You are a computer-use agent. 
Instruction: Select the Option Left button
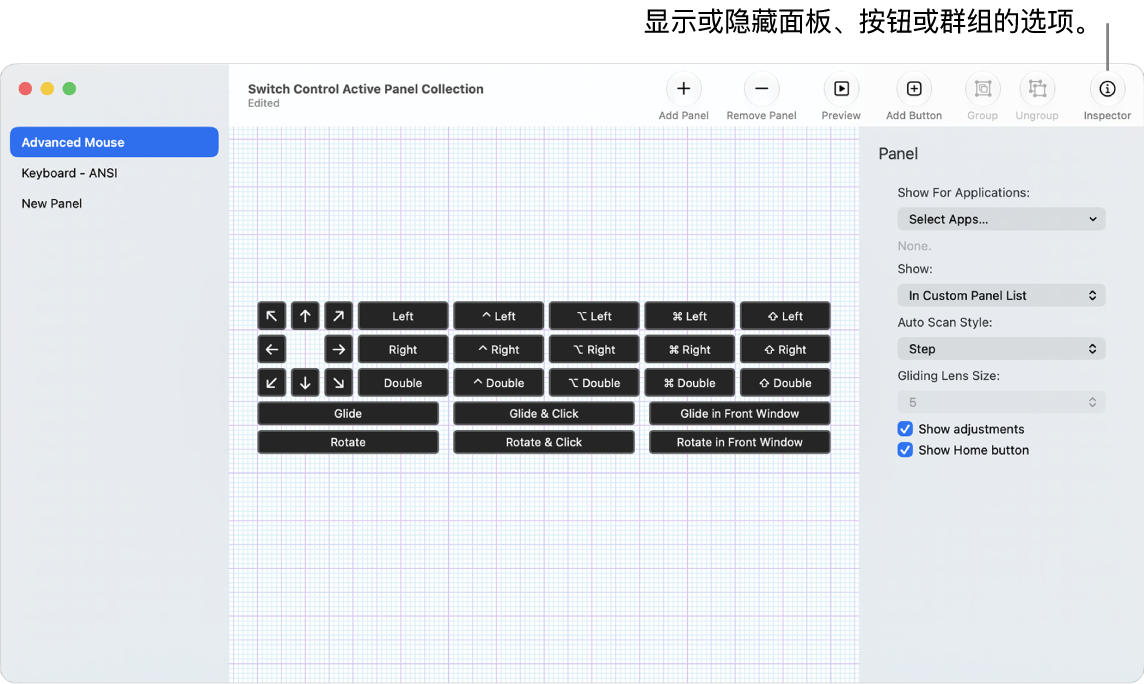click(x=594, y=316)
